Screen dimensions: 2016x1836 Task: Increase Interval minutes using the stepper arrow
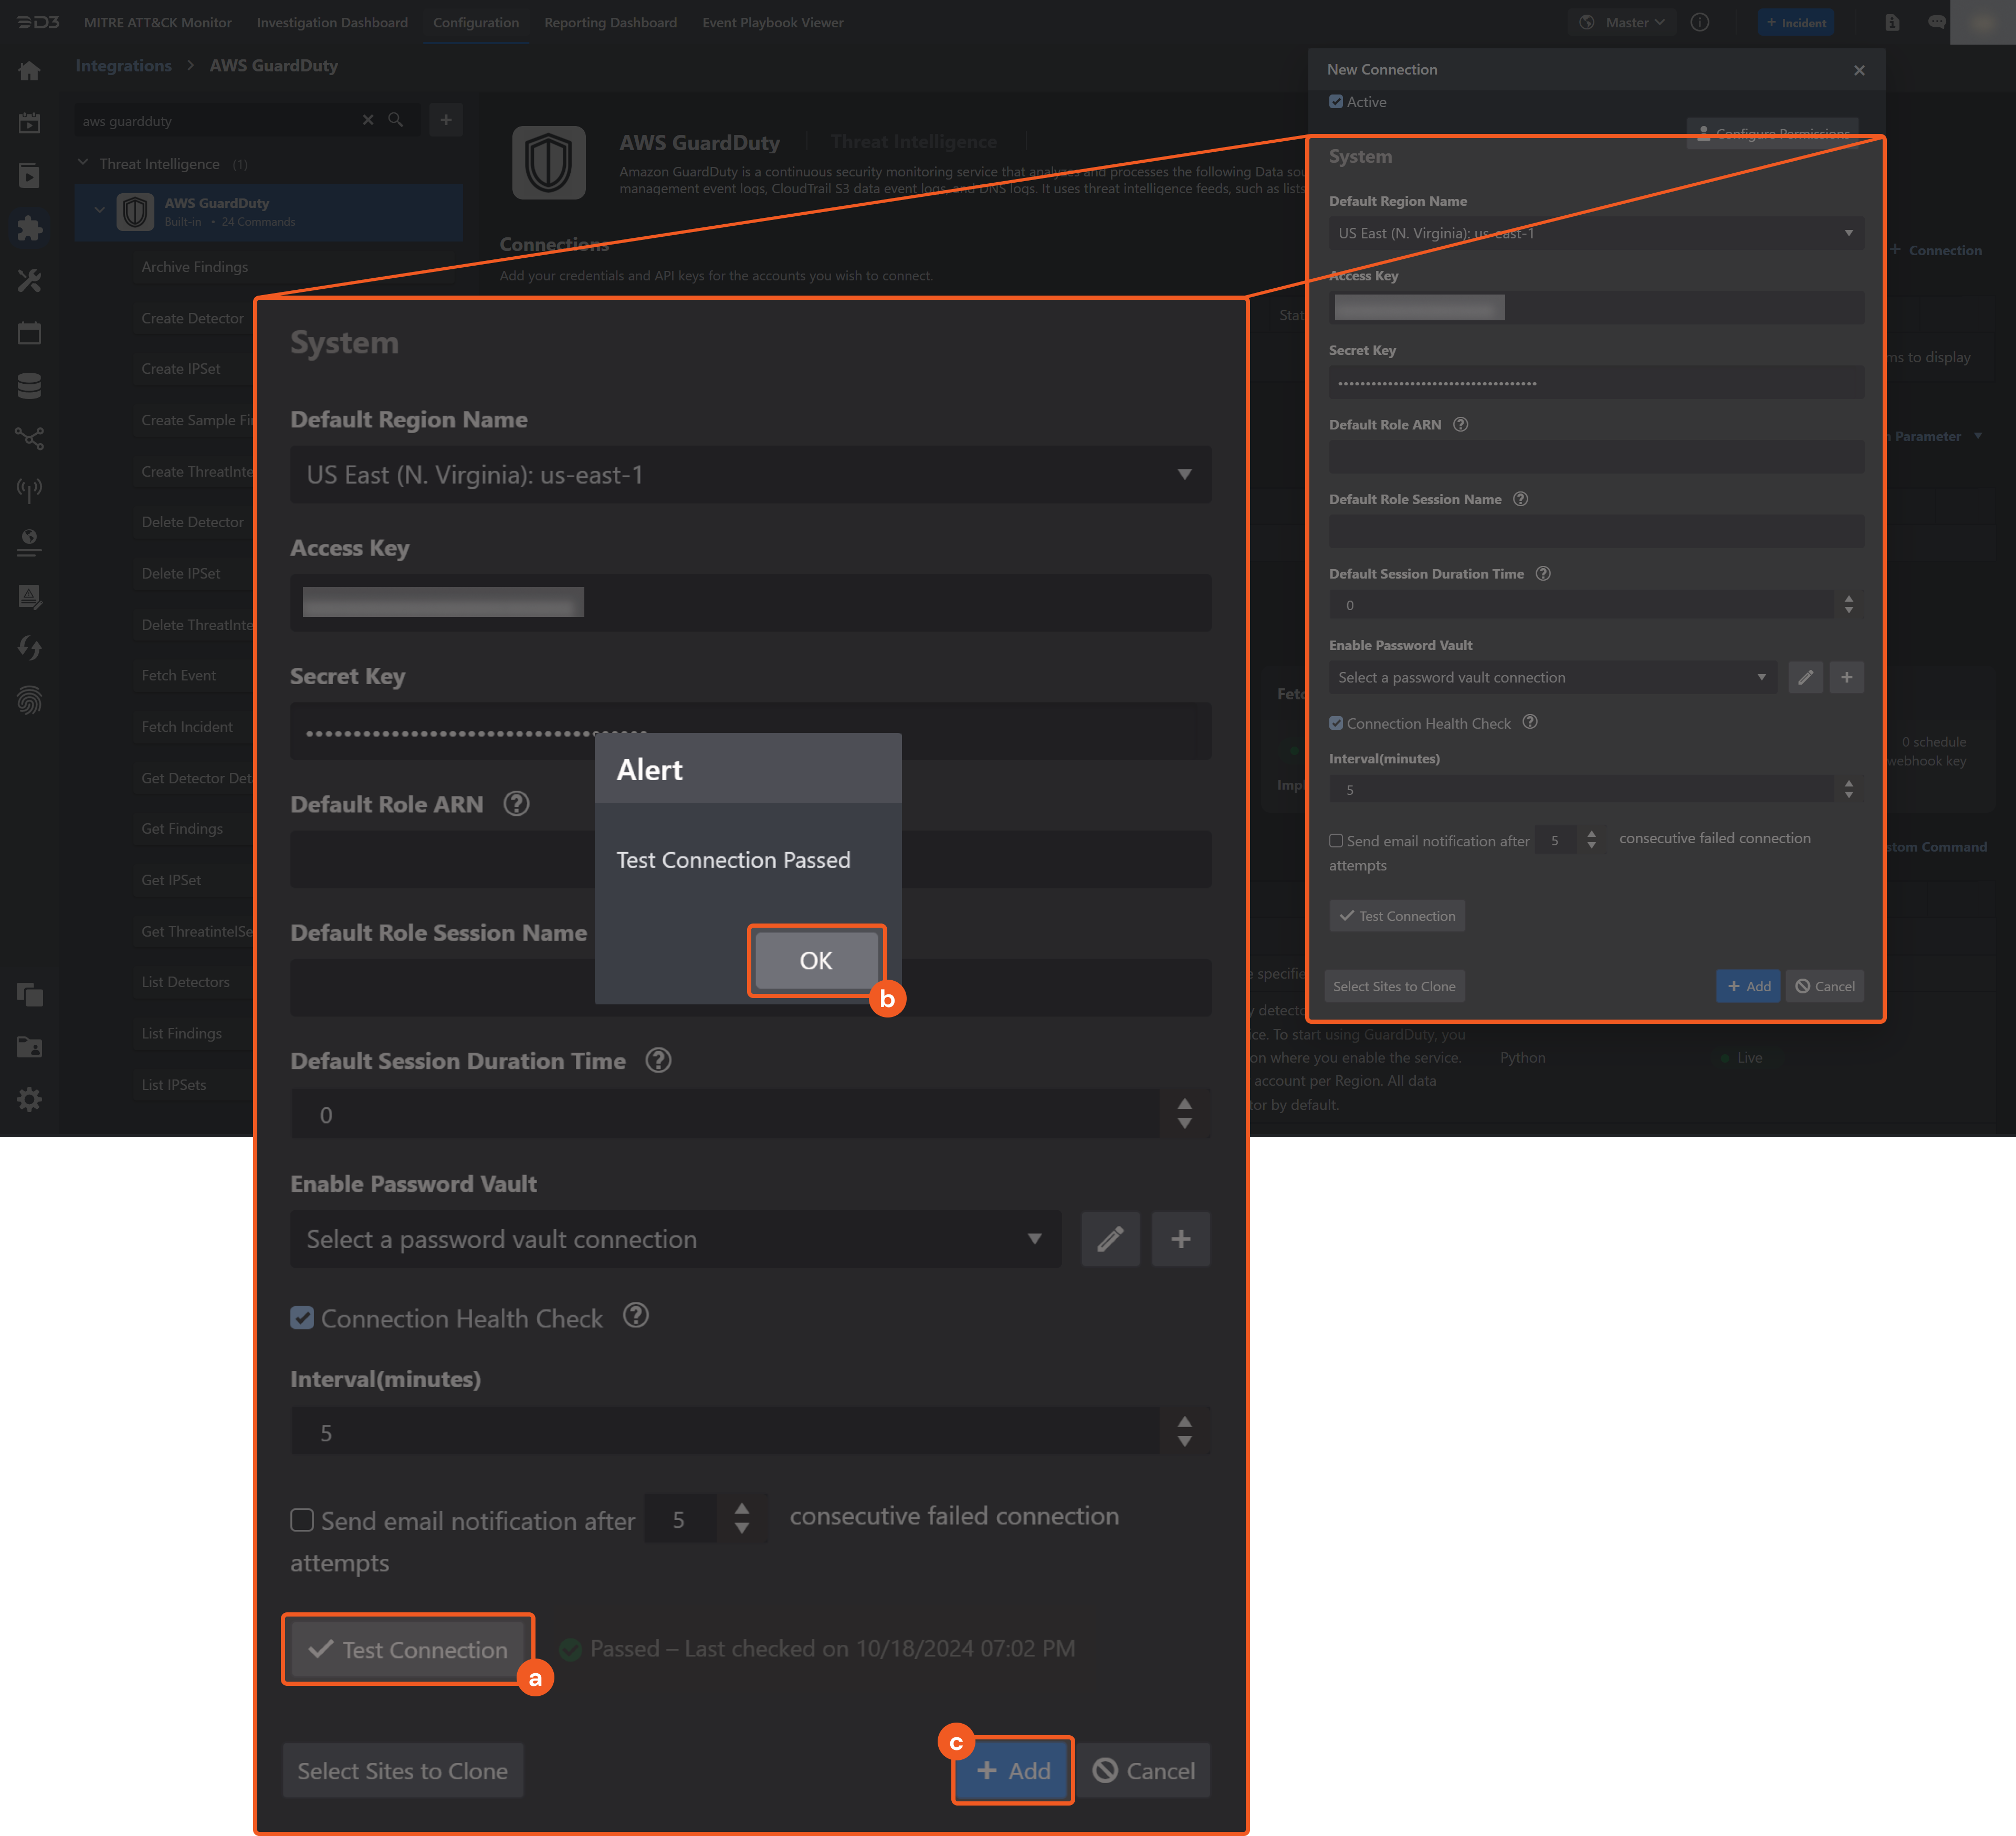(1184, 1421)
